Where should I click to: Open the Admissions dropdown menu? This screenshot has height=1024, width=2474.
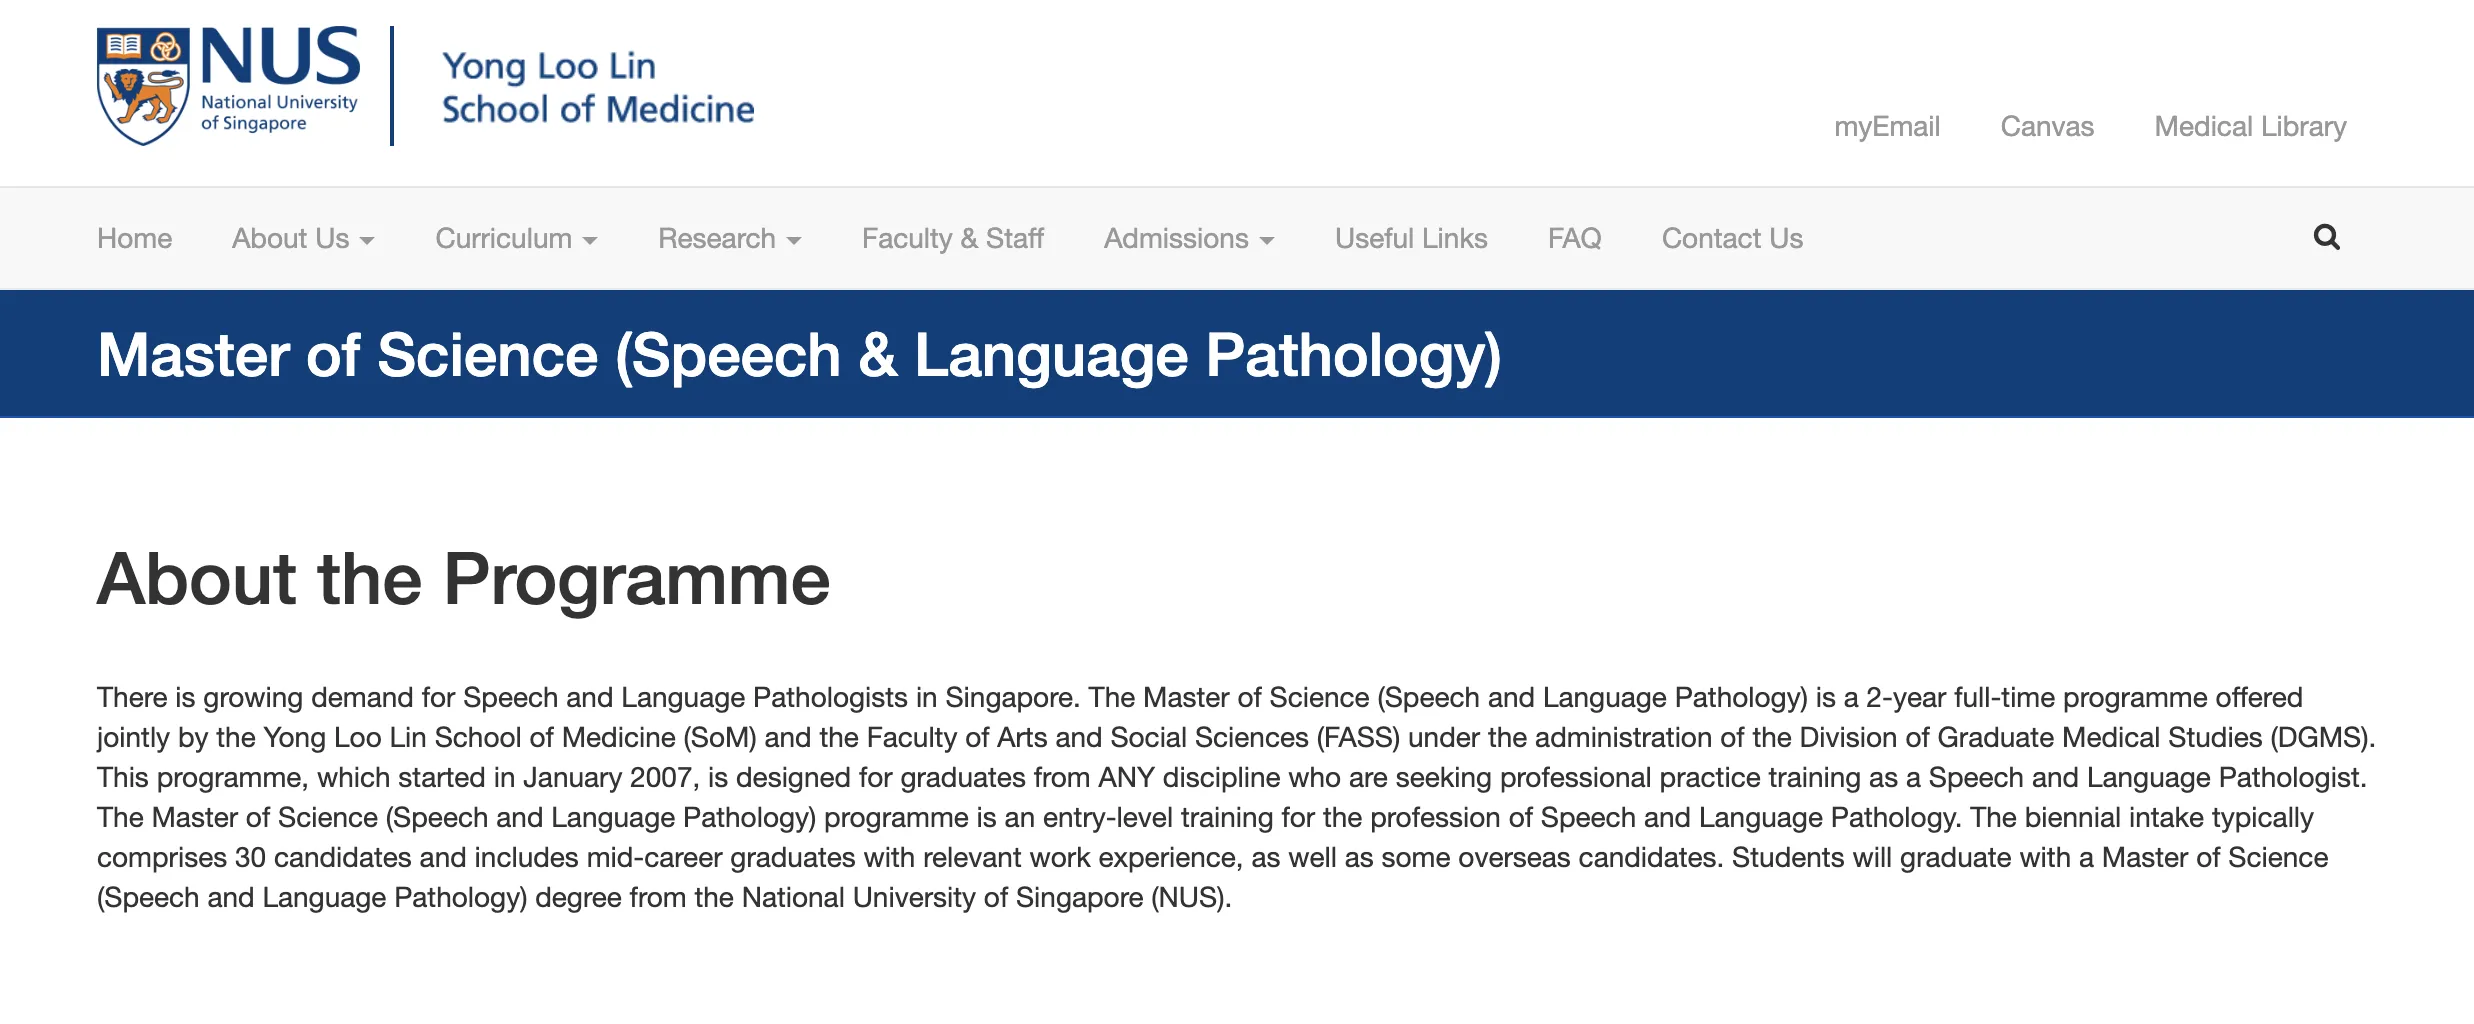click(x=1188, y=239)
